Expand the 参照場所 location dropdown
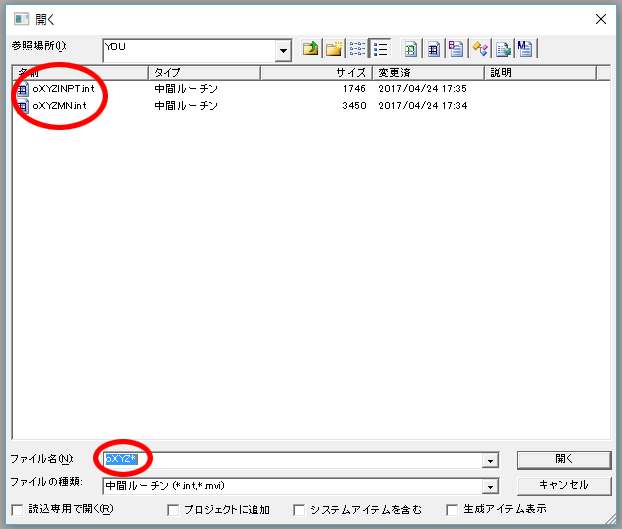This screenshot has height=529, width=622. (x=283, y=49)
